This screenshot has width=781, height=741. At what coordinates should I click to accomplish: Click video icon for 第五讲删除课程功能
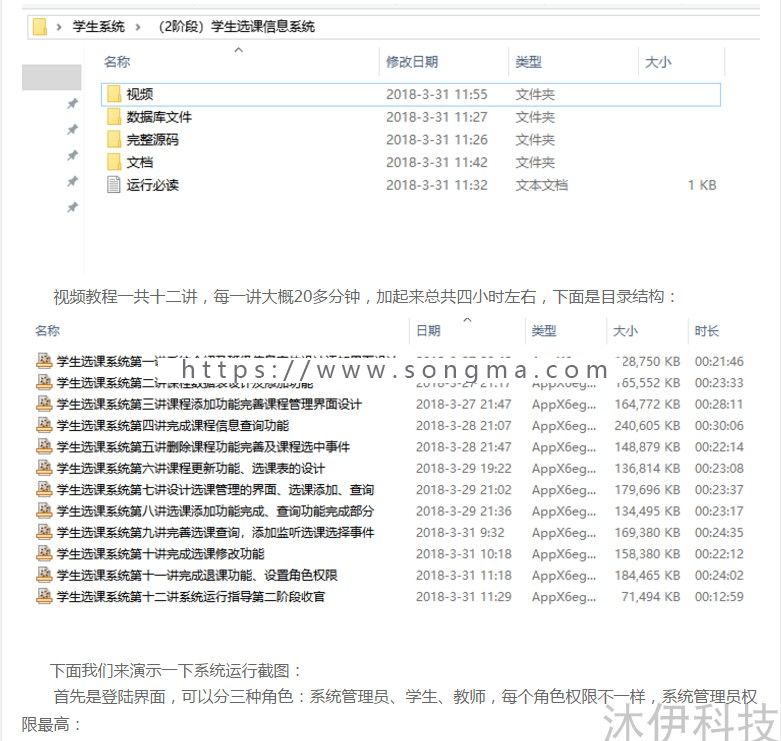point(44,446)
